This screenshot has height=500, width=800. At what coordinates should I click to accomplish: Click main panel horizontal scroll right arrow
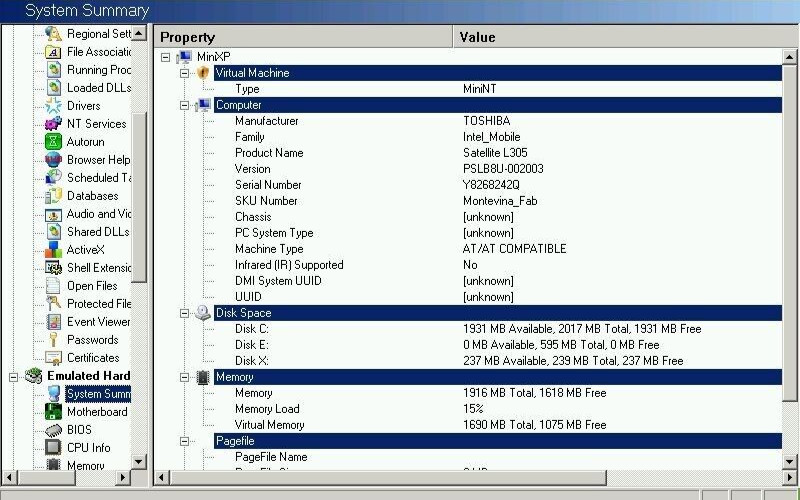[x=790, y=478]
